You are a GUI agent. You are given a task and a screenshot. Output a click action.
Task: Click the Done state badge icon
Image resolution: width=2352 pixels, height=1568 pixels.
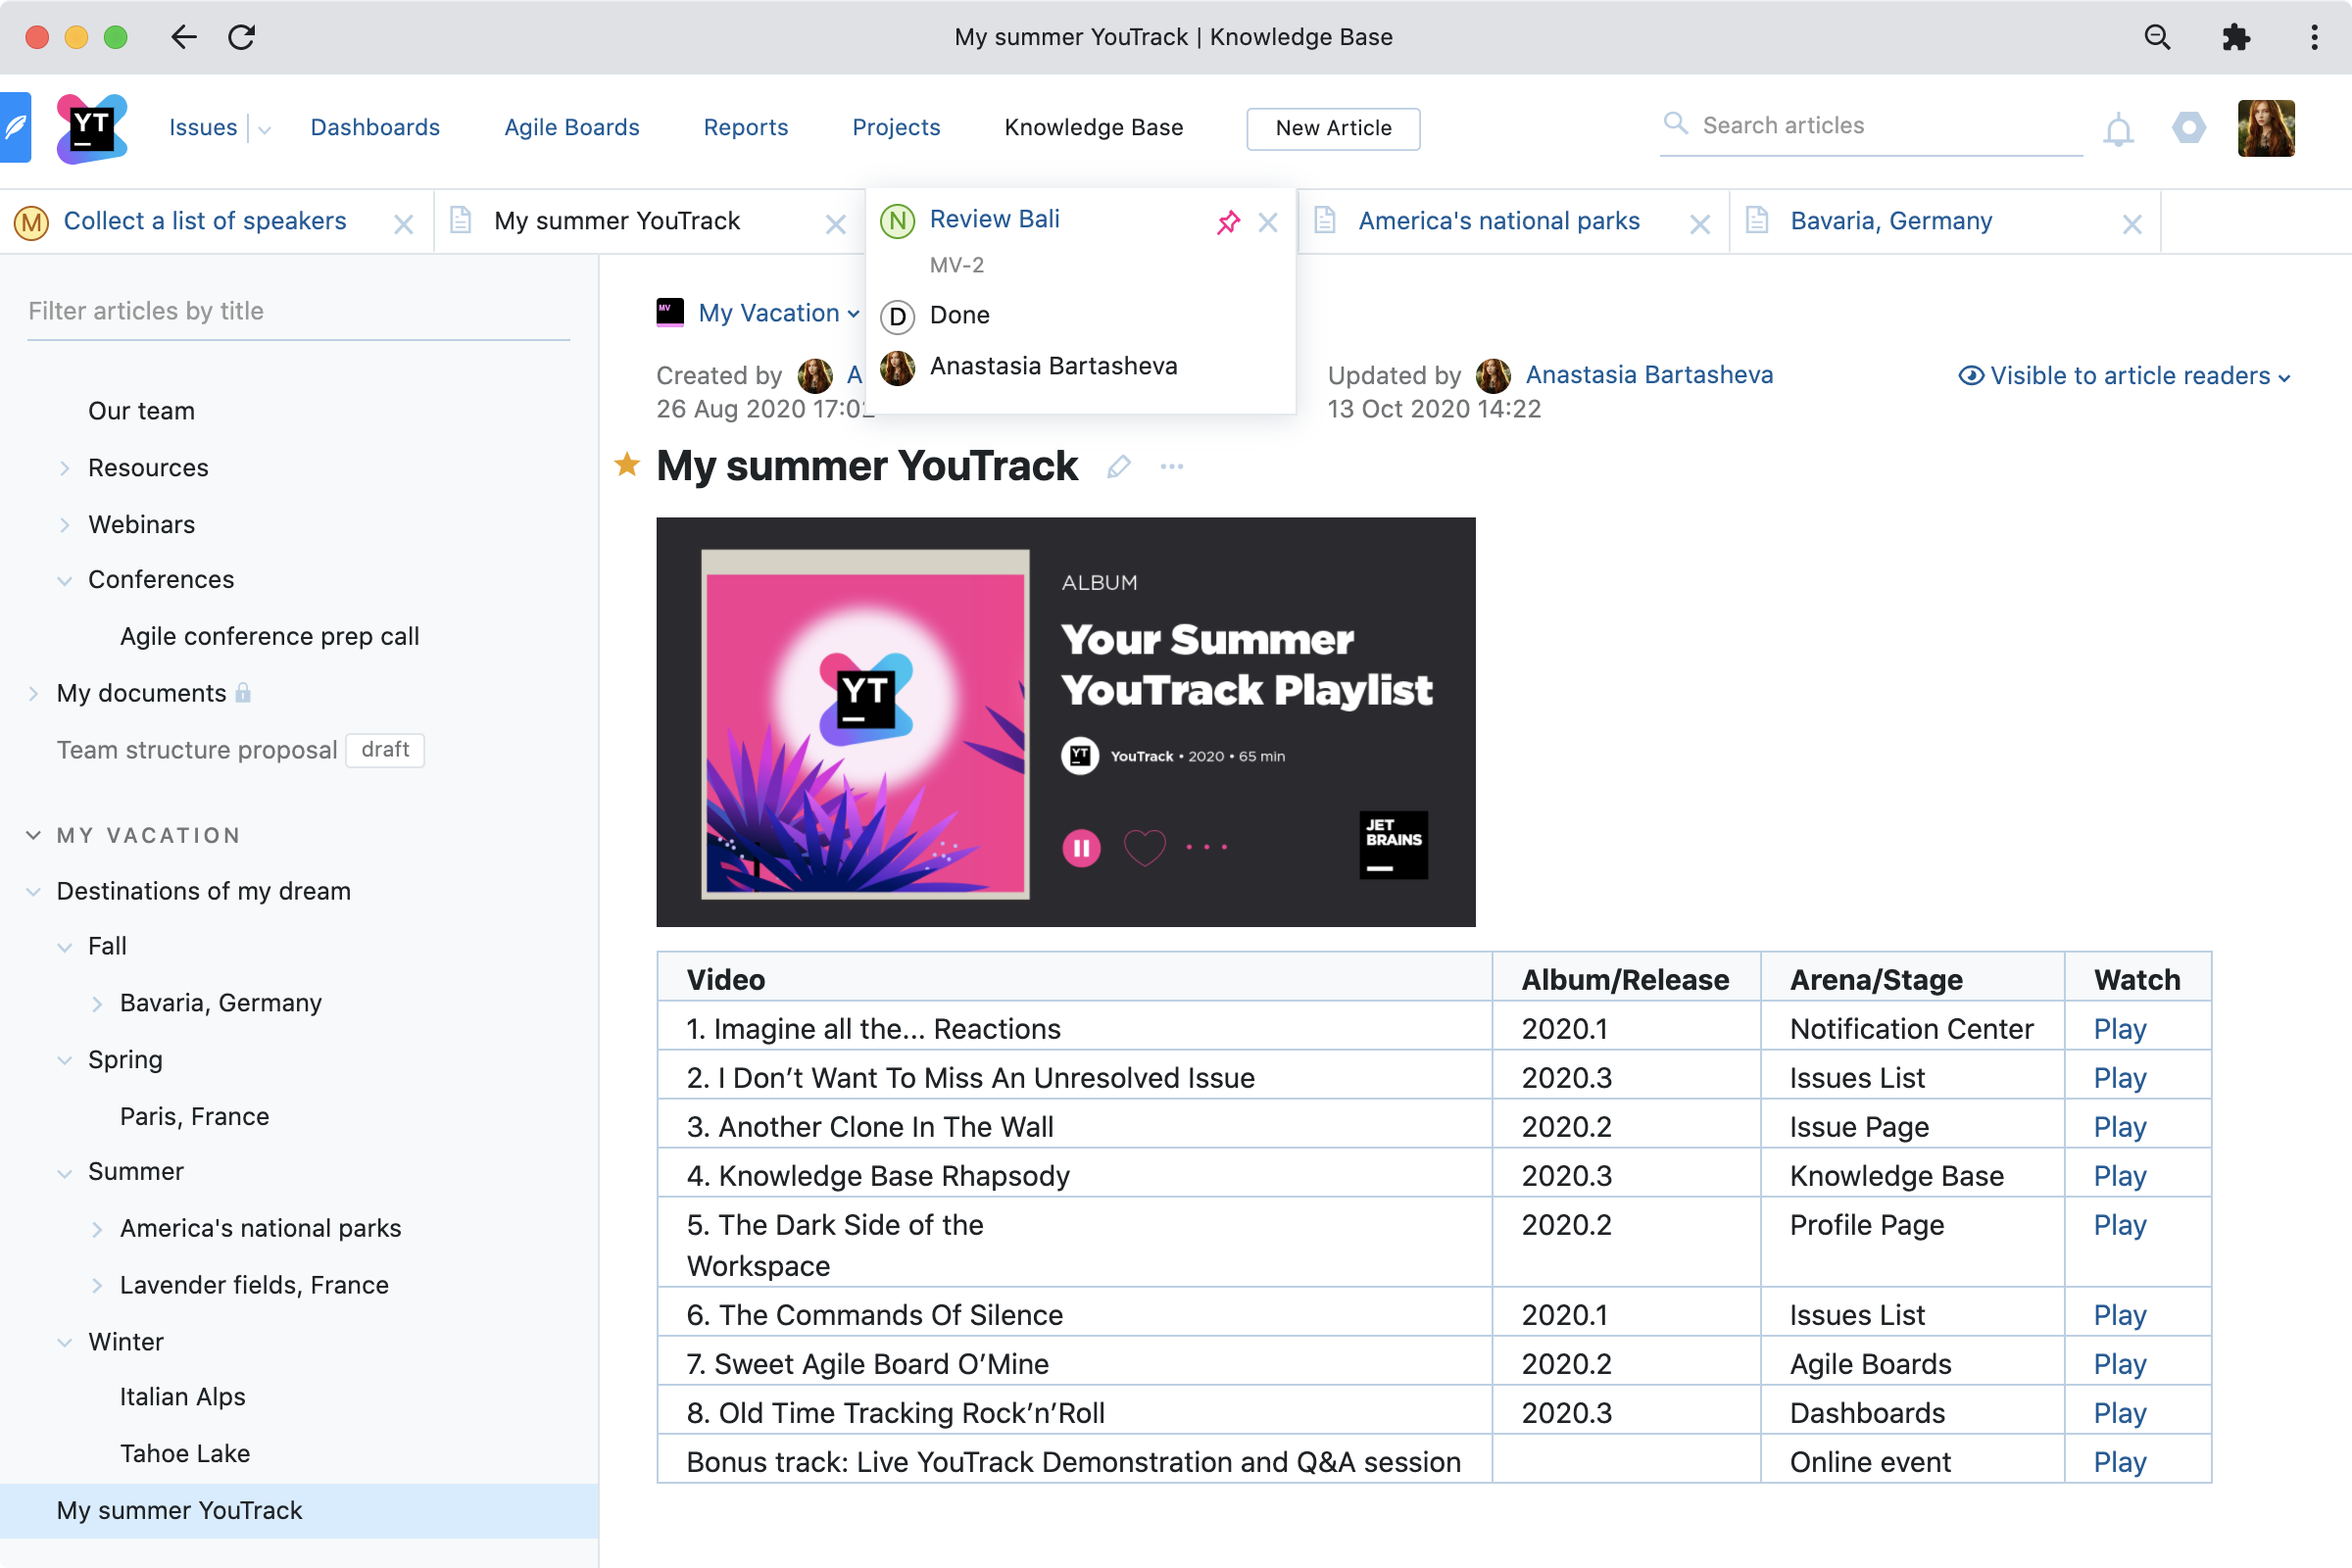point(897,316)
